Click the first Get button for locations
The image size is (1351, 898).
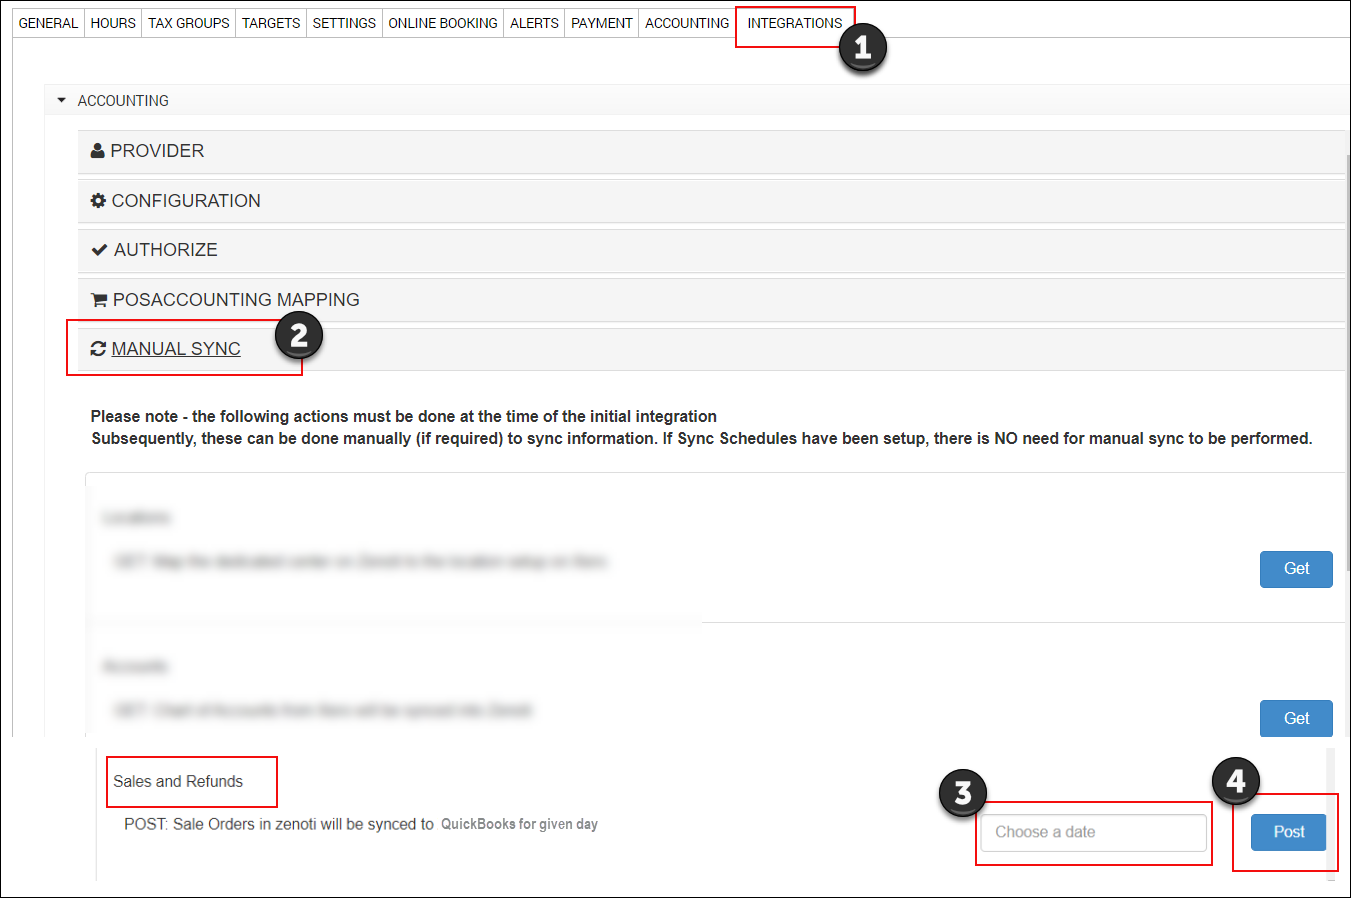(x=1296, y=569)
